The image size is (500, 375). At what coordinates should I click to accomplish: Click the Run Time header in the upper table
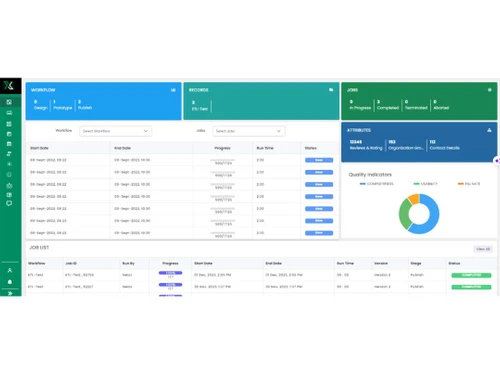point(265,148)
